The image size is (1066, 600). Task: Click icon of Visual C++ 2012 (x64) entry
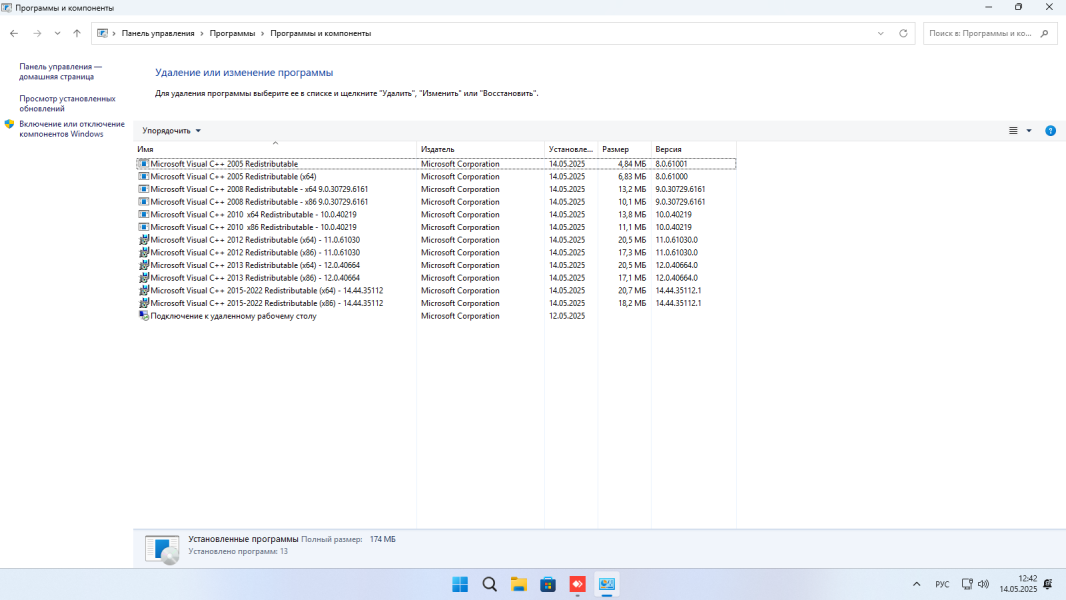(143, 240)
